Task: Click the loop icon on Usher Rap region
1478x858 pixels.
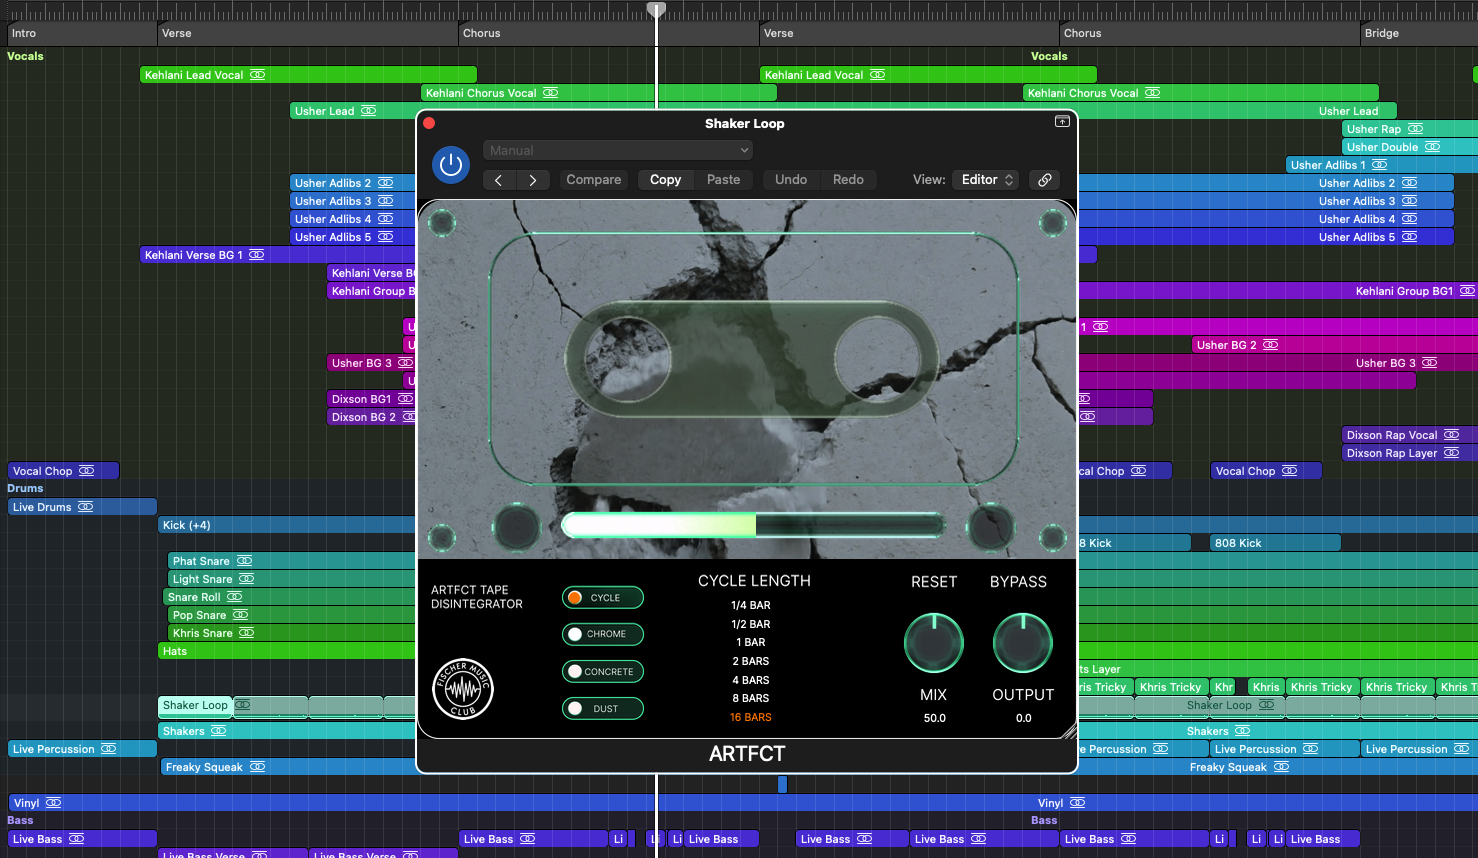Action: click(1415, 129)
